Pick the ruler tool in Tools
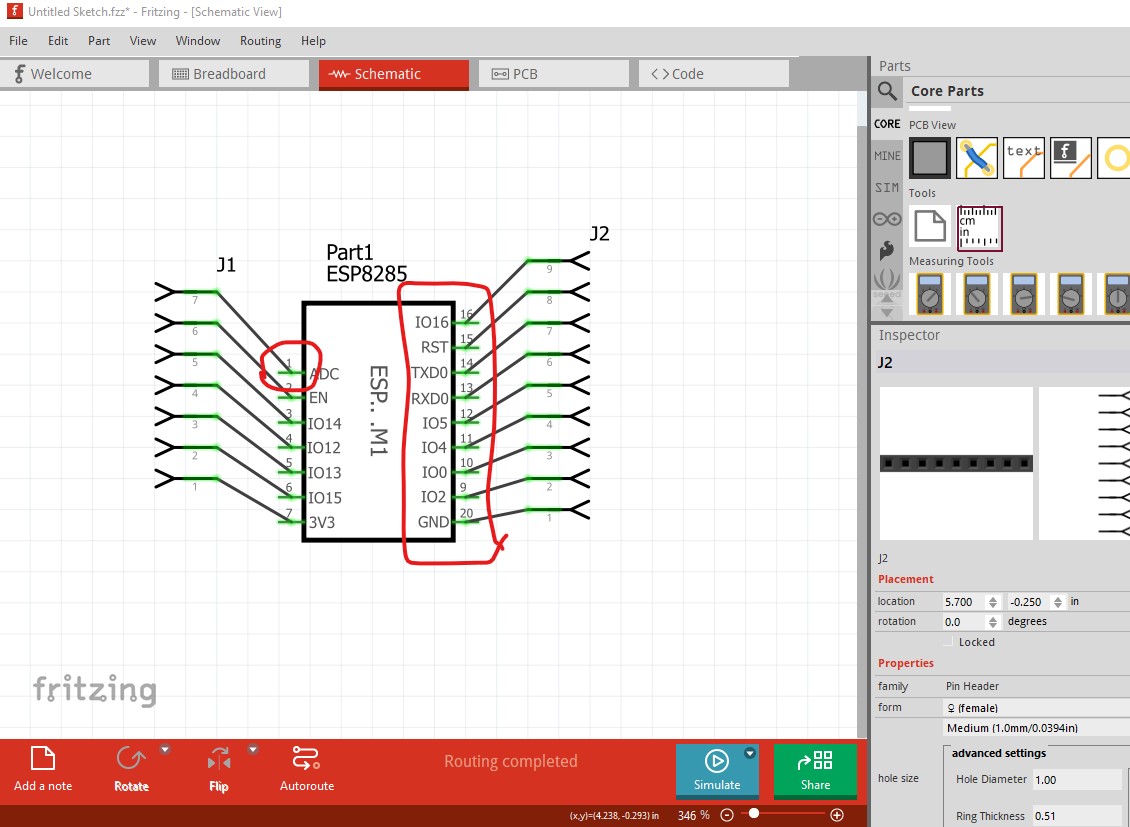1130x827 pixels. coord(980,228)
